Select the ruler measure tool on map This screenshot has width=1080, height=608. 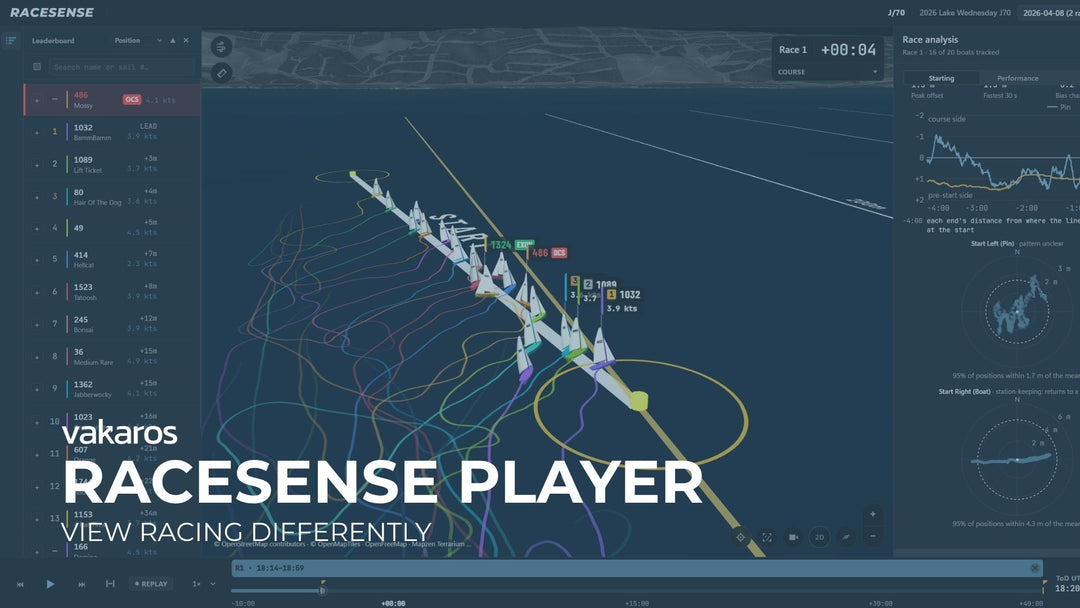pyautogui.click(x=221, y=73)
